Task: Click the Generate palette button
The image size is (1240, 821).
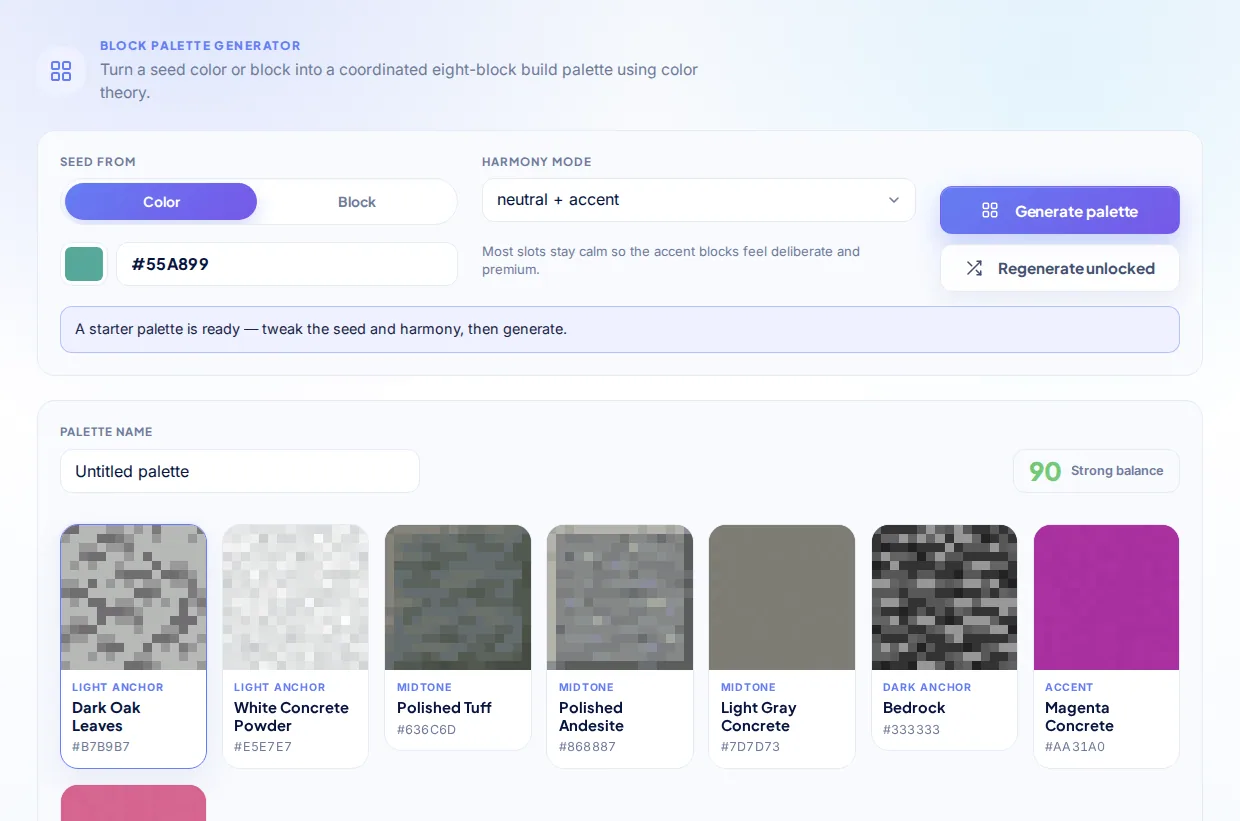Action: click(x=1059, y=210)
